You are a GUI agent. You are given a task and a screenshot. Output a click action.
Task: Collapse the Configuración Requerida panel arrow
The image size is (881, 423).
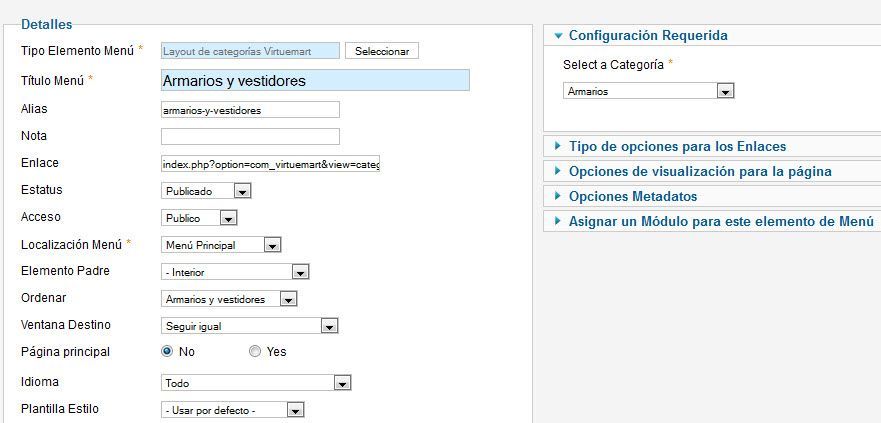click(558, 35)
